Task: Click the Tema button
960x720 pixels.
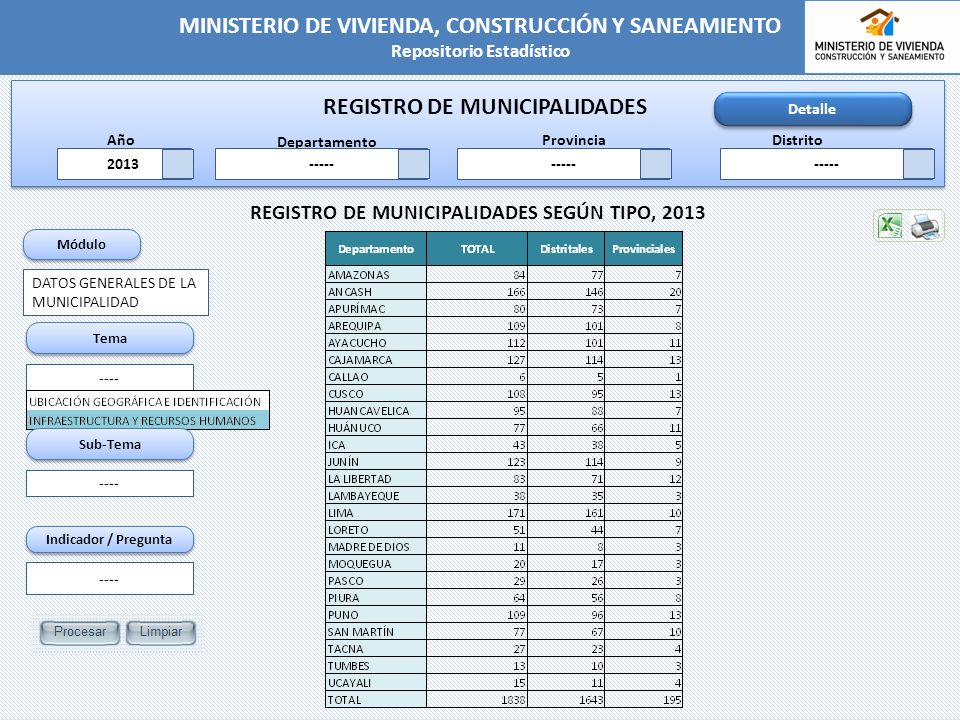Action: [x=110, y=339]
